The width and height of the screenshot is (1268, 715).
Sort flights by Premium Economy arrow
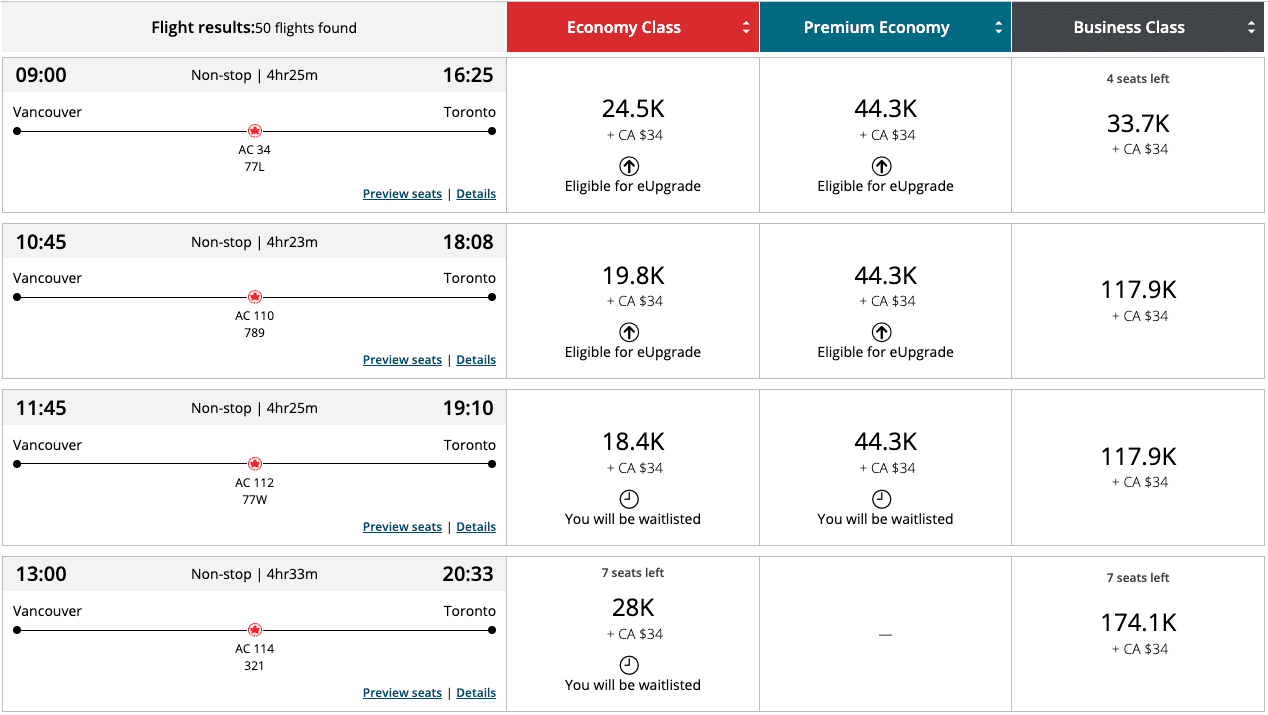(998, 28)
